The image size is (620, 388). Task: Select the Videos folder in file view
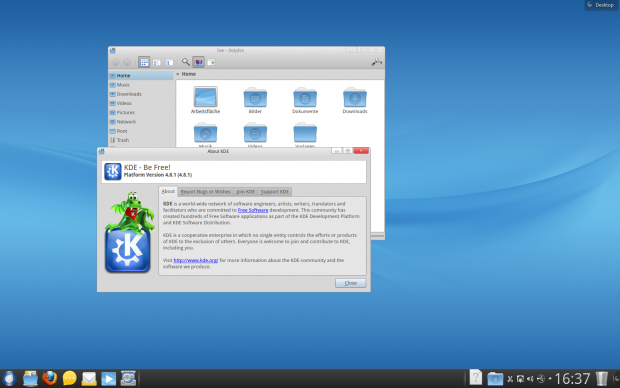pos(255,132)
